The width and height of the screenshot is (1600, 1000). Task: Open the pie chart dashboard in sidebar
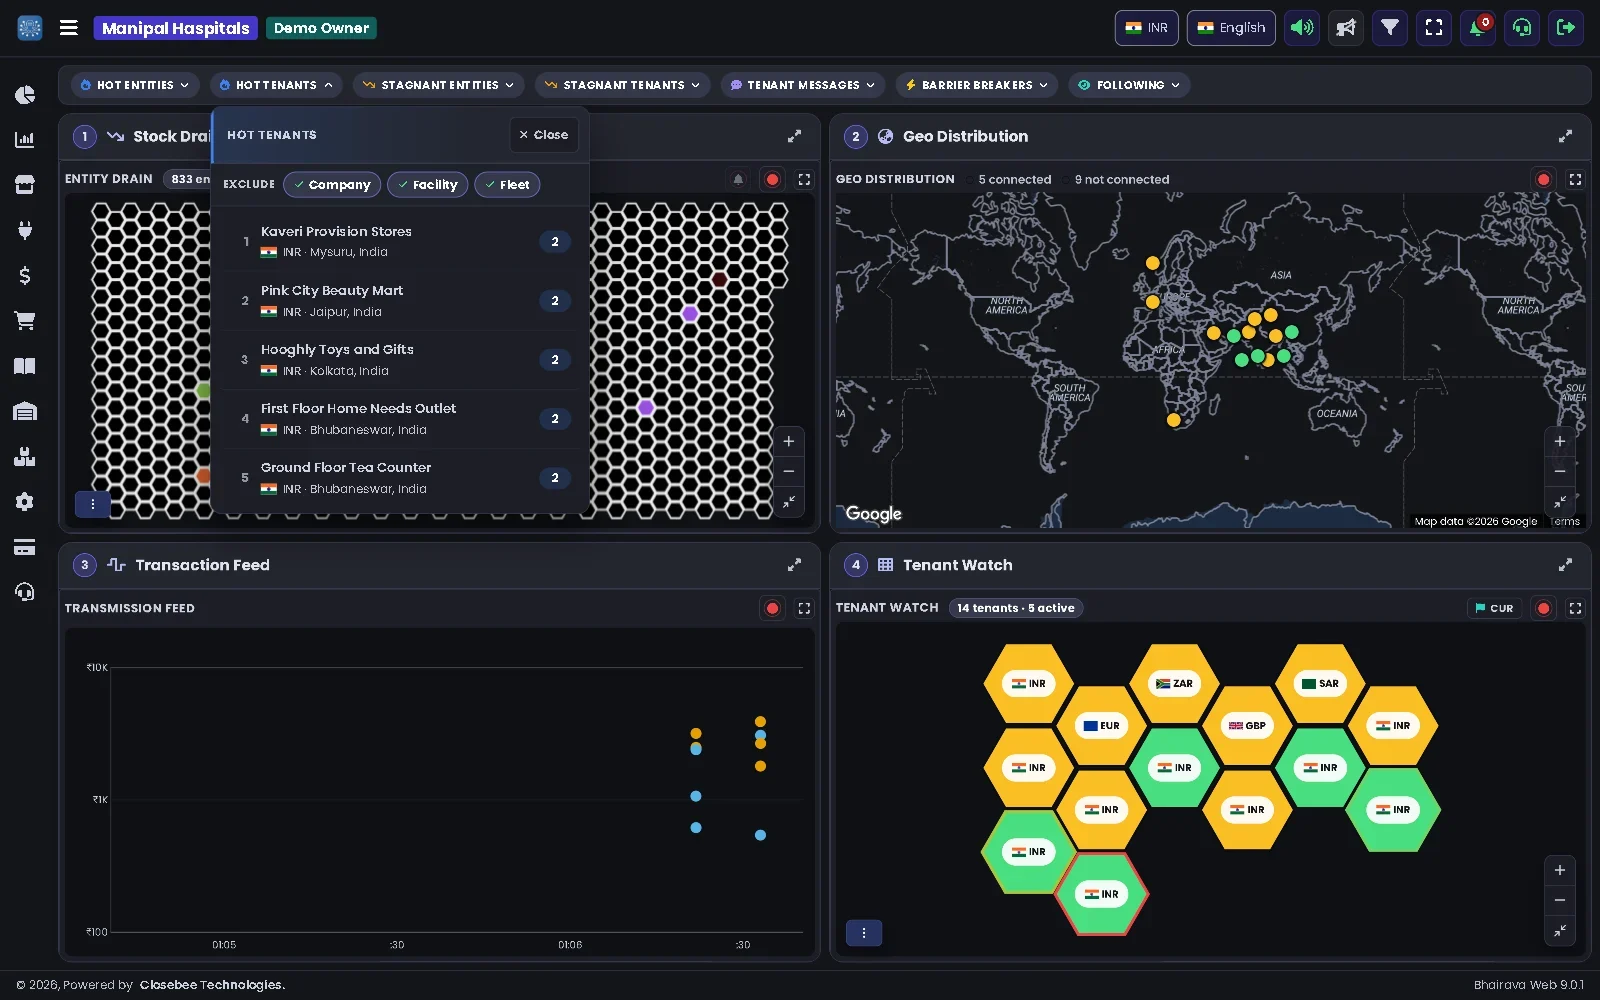25,95
